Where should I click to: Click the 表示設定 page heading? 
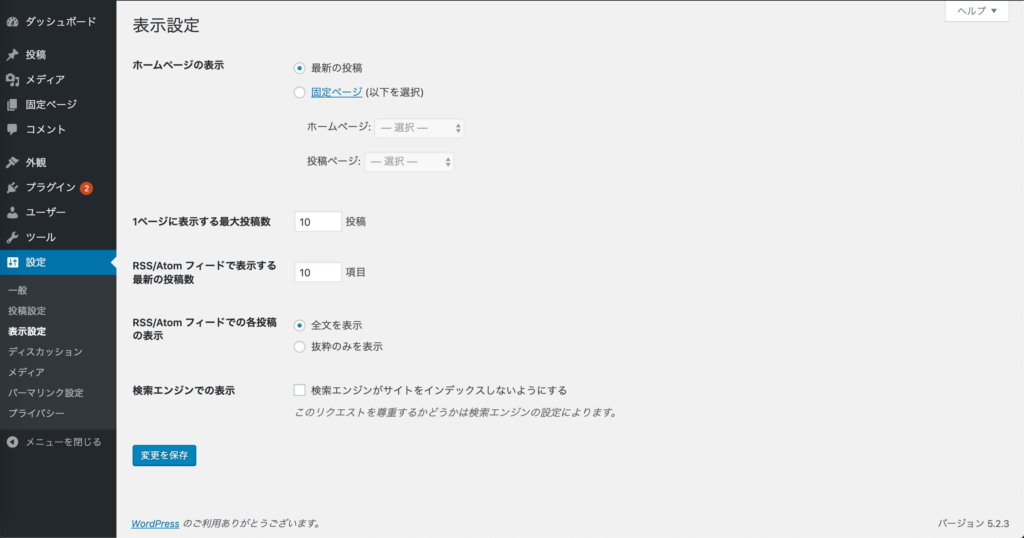[x=166, y=25]
